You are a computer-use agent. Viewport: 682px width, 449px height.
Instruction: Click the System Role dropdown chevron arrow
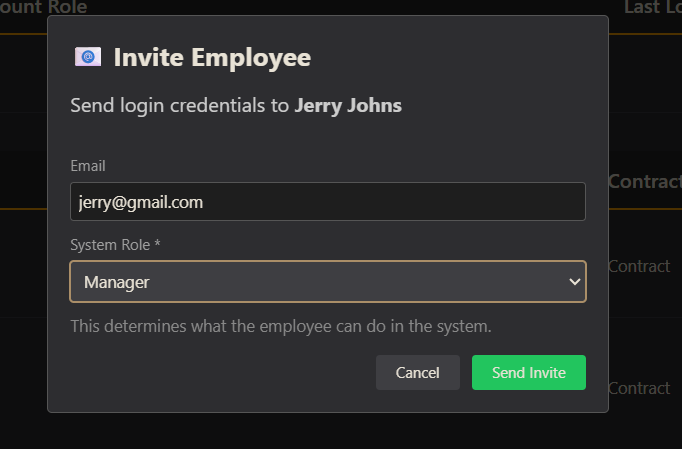pyautogui.click(x=574, y=282)
